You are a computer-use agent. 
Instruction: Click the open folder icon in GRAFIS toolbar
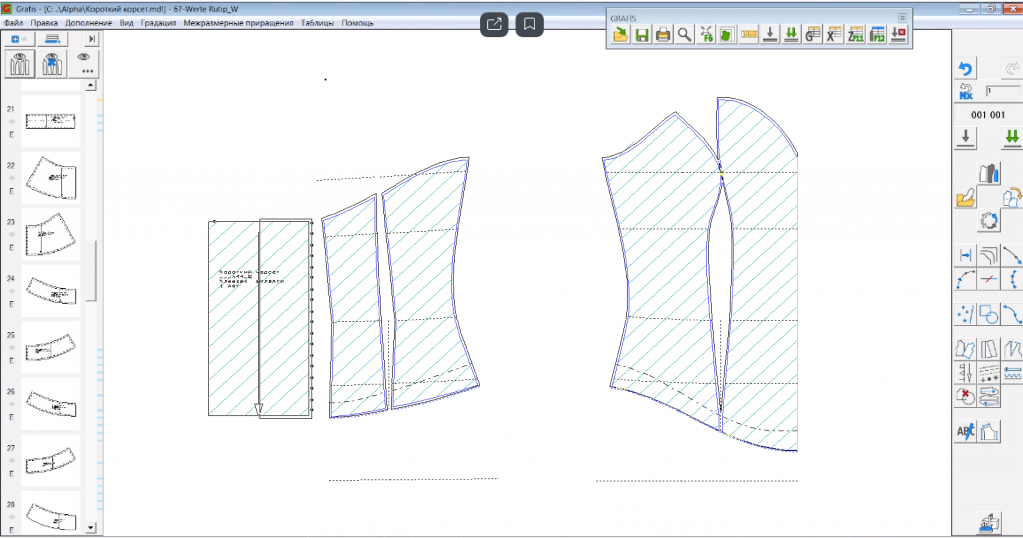620,35
